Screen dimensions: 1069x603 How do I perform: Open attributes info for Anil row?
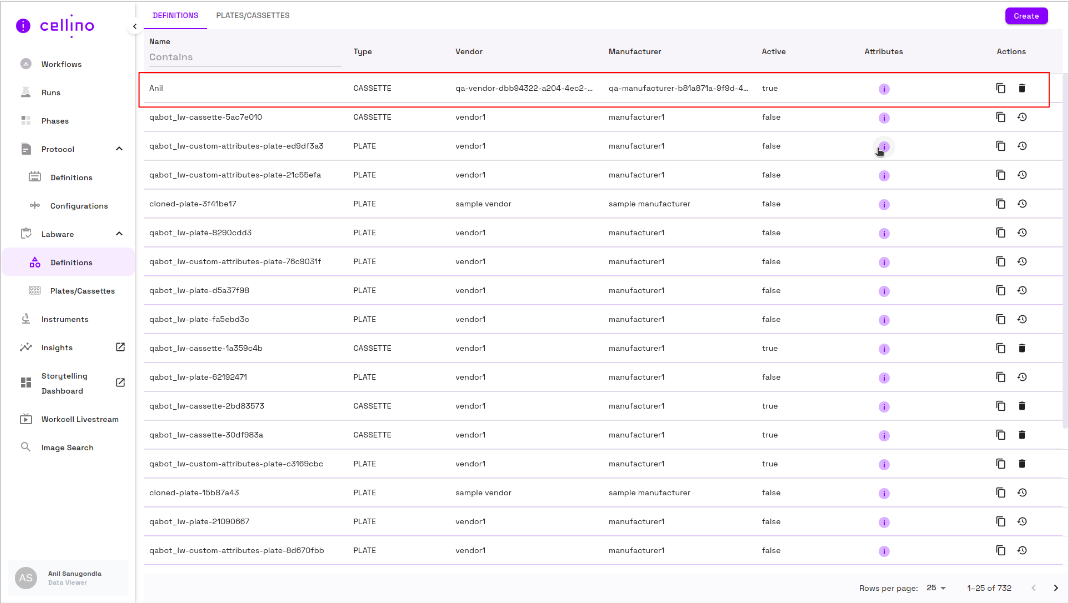click(x=884, y=89)
